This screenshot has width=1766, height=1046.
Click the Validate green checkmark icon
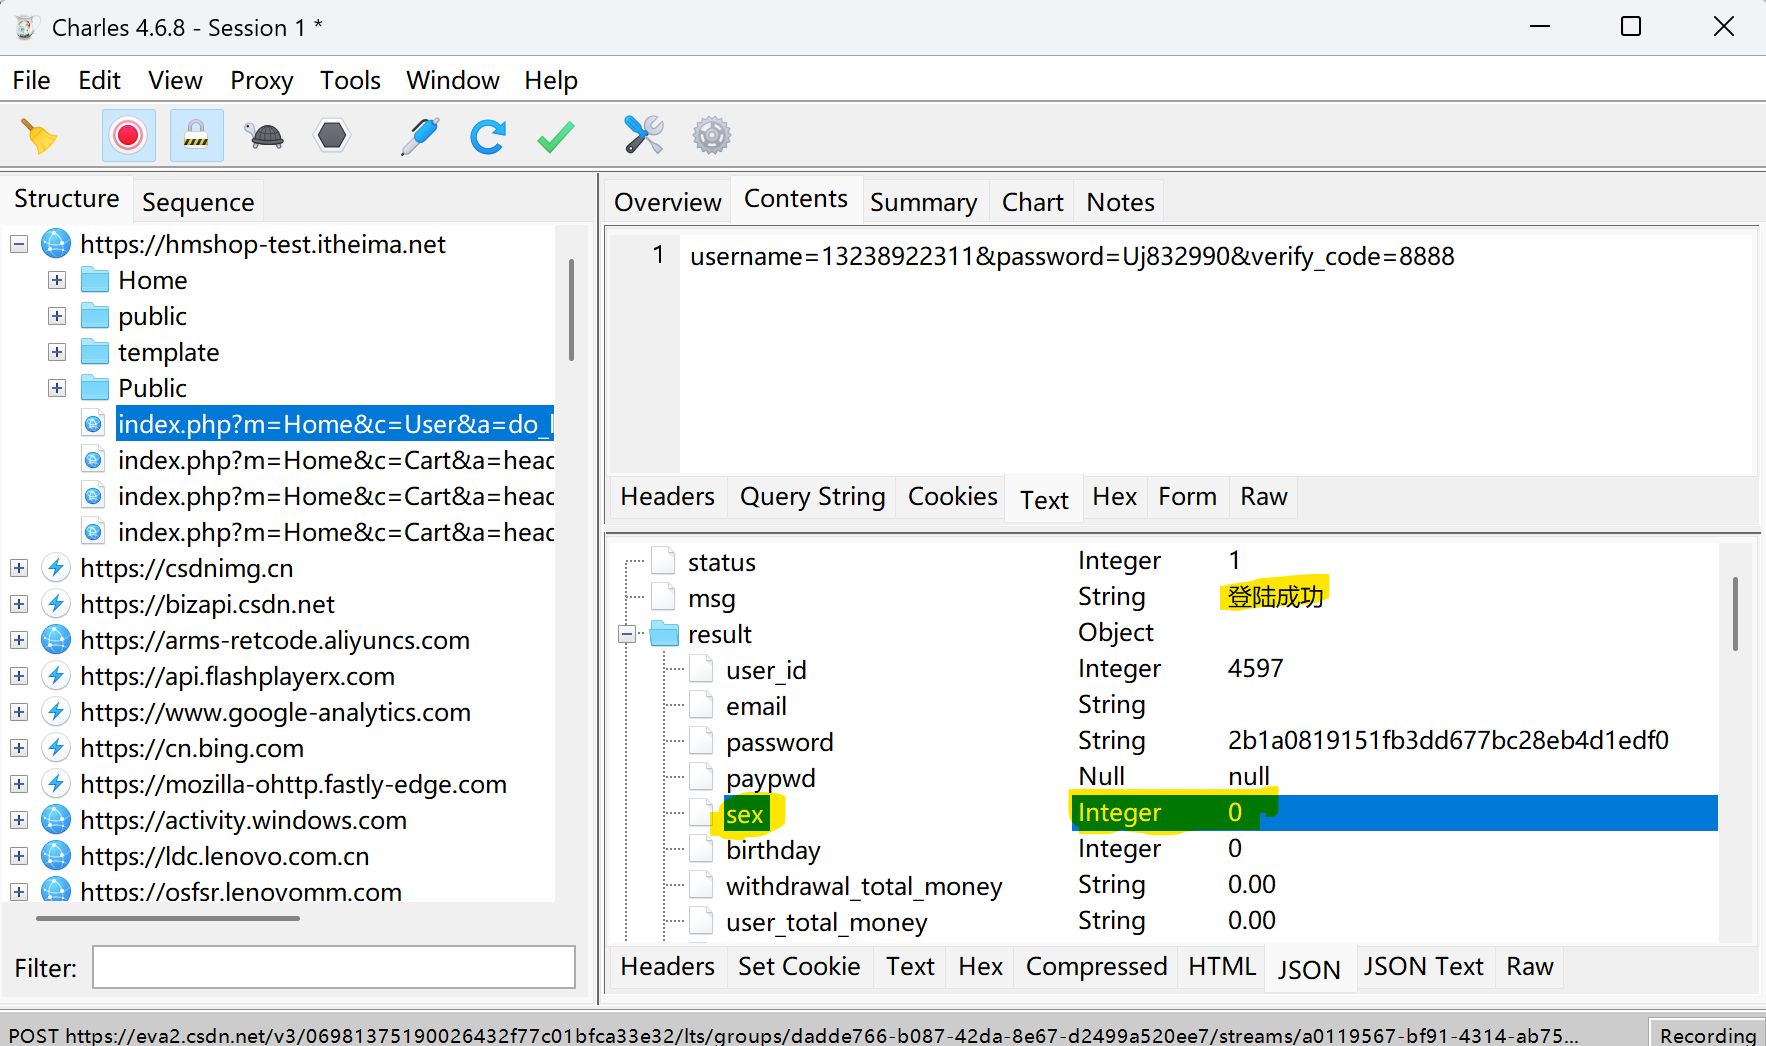(x=556, y=136)
